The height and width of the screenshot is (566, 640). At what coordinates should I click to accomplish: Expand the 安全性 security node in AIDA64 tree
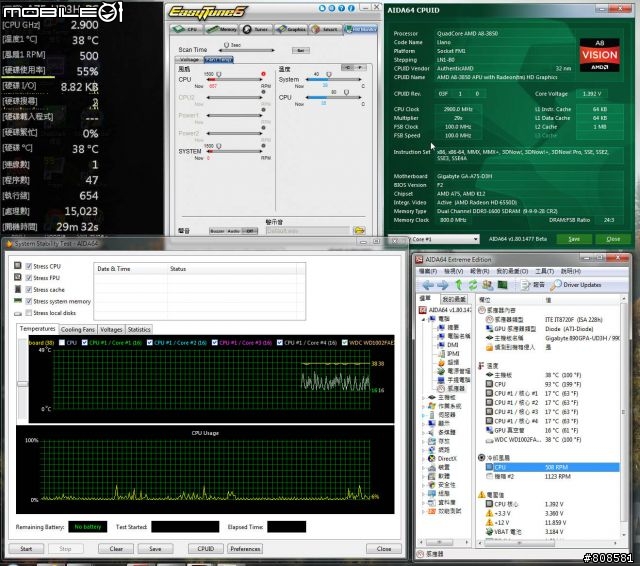424,485
